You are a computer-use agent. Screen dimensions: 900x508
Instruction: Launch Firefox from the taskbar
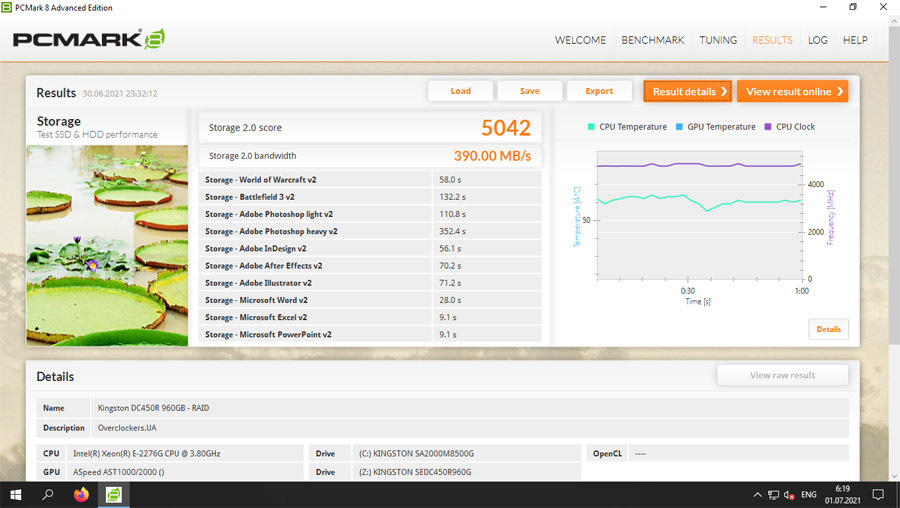click(x=81, y=495)
